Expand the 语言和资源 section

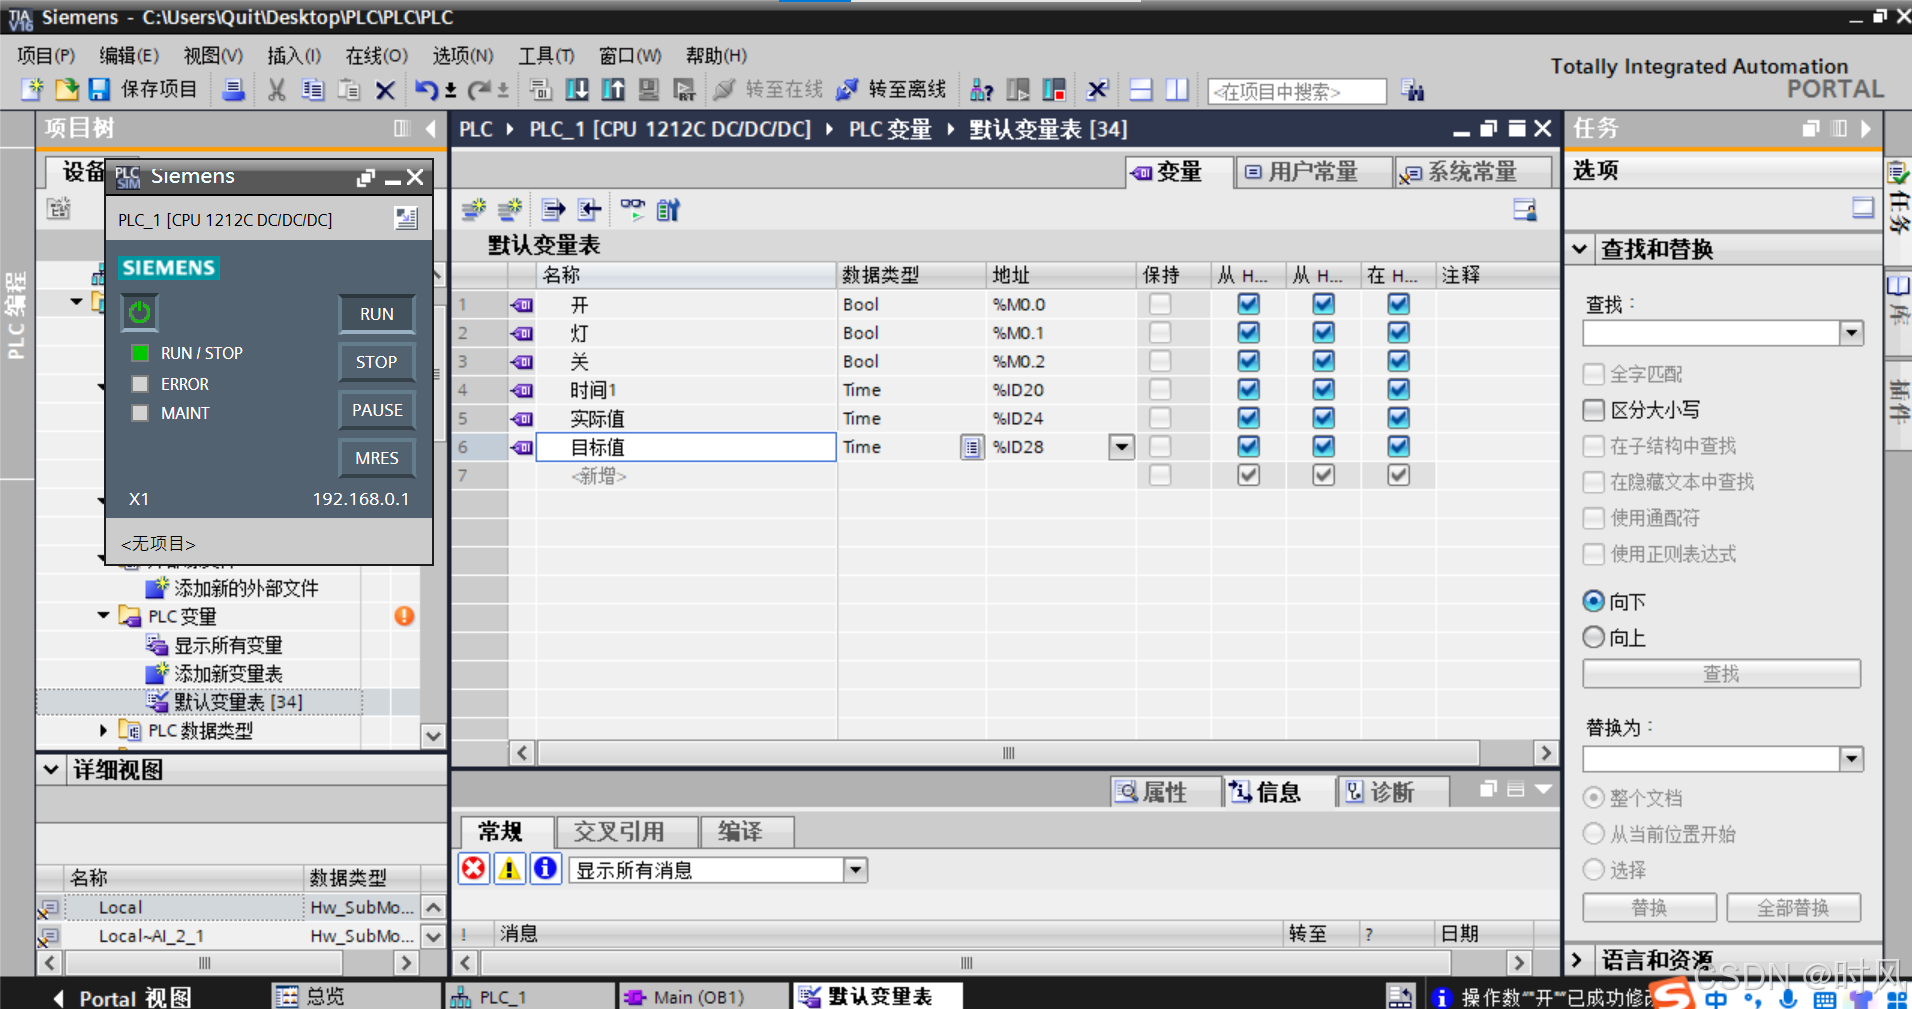click(1577, 960)
